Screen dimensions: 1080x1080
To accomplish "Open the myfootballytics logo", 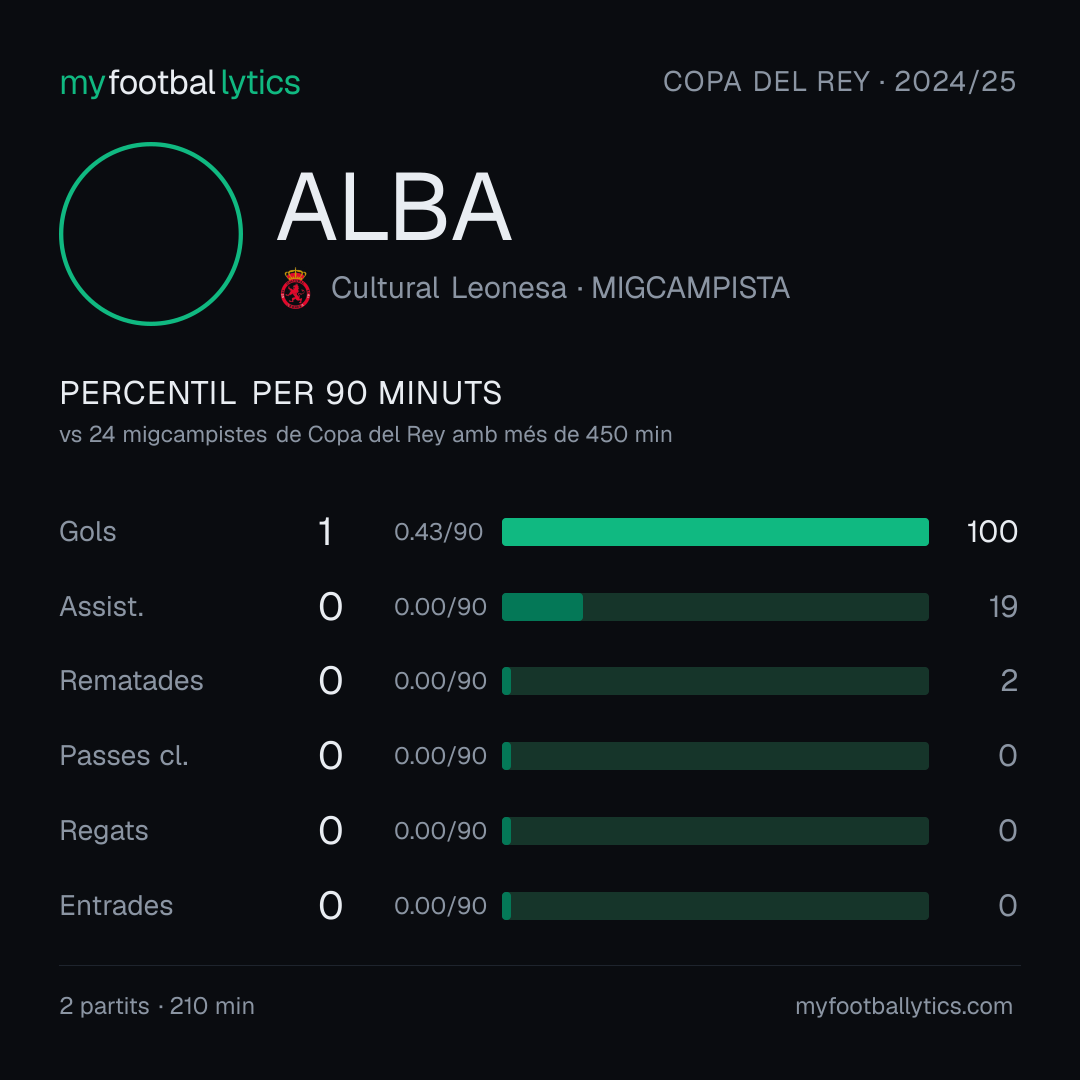I will point(180,83).
